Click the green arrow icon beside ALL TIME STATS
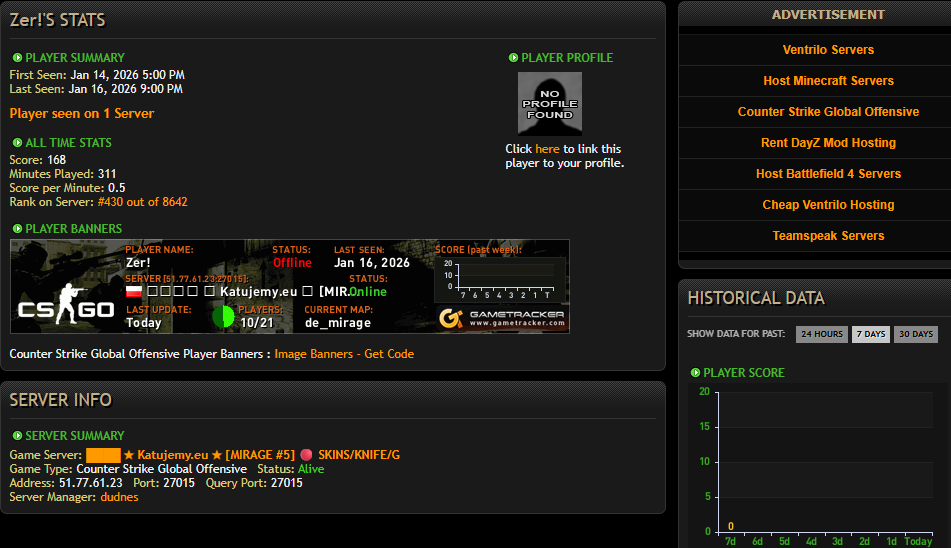Image resolution: width=951 pixels, height=548 pixels. [17, 143]
